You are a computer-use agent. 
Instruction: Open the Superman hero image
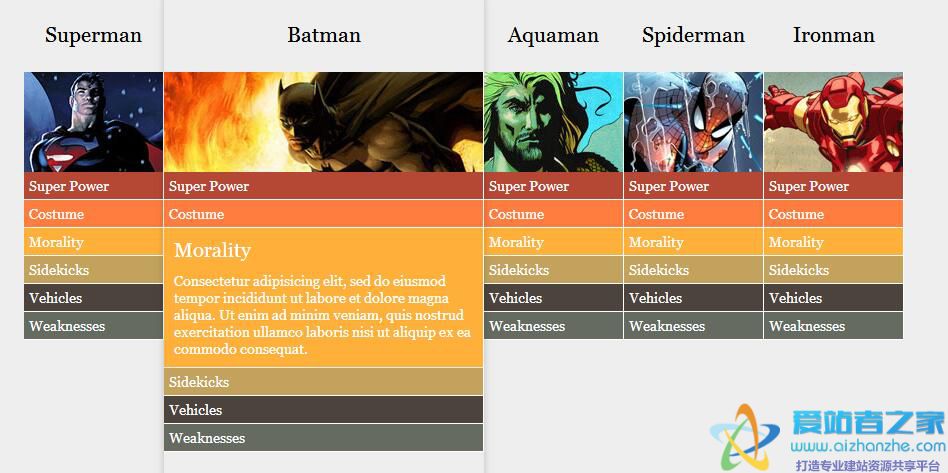pyautogui.click(x=93, y=122)
